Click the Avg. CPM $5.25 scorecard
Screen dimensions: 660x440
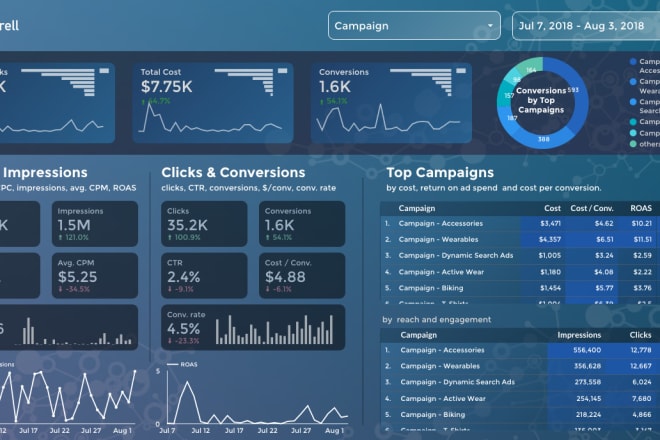95,275
